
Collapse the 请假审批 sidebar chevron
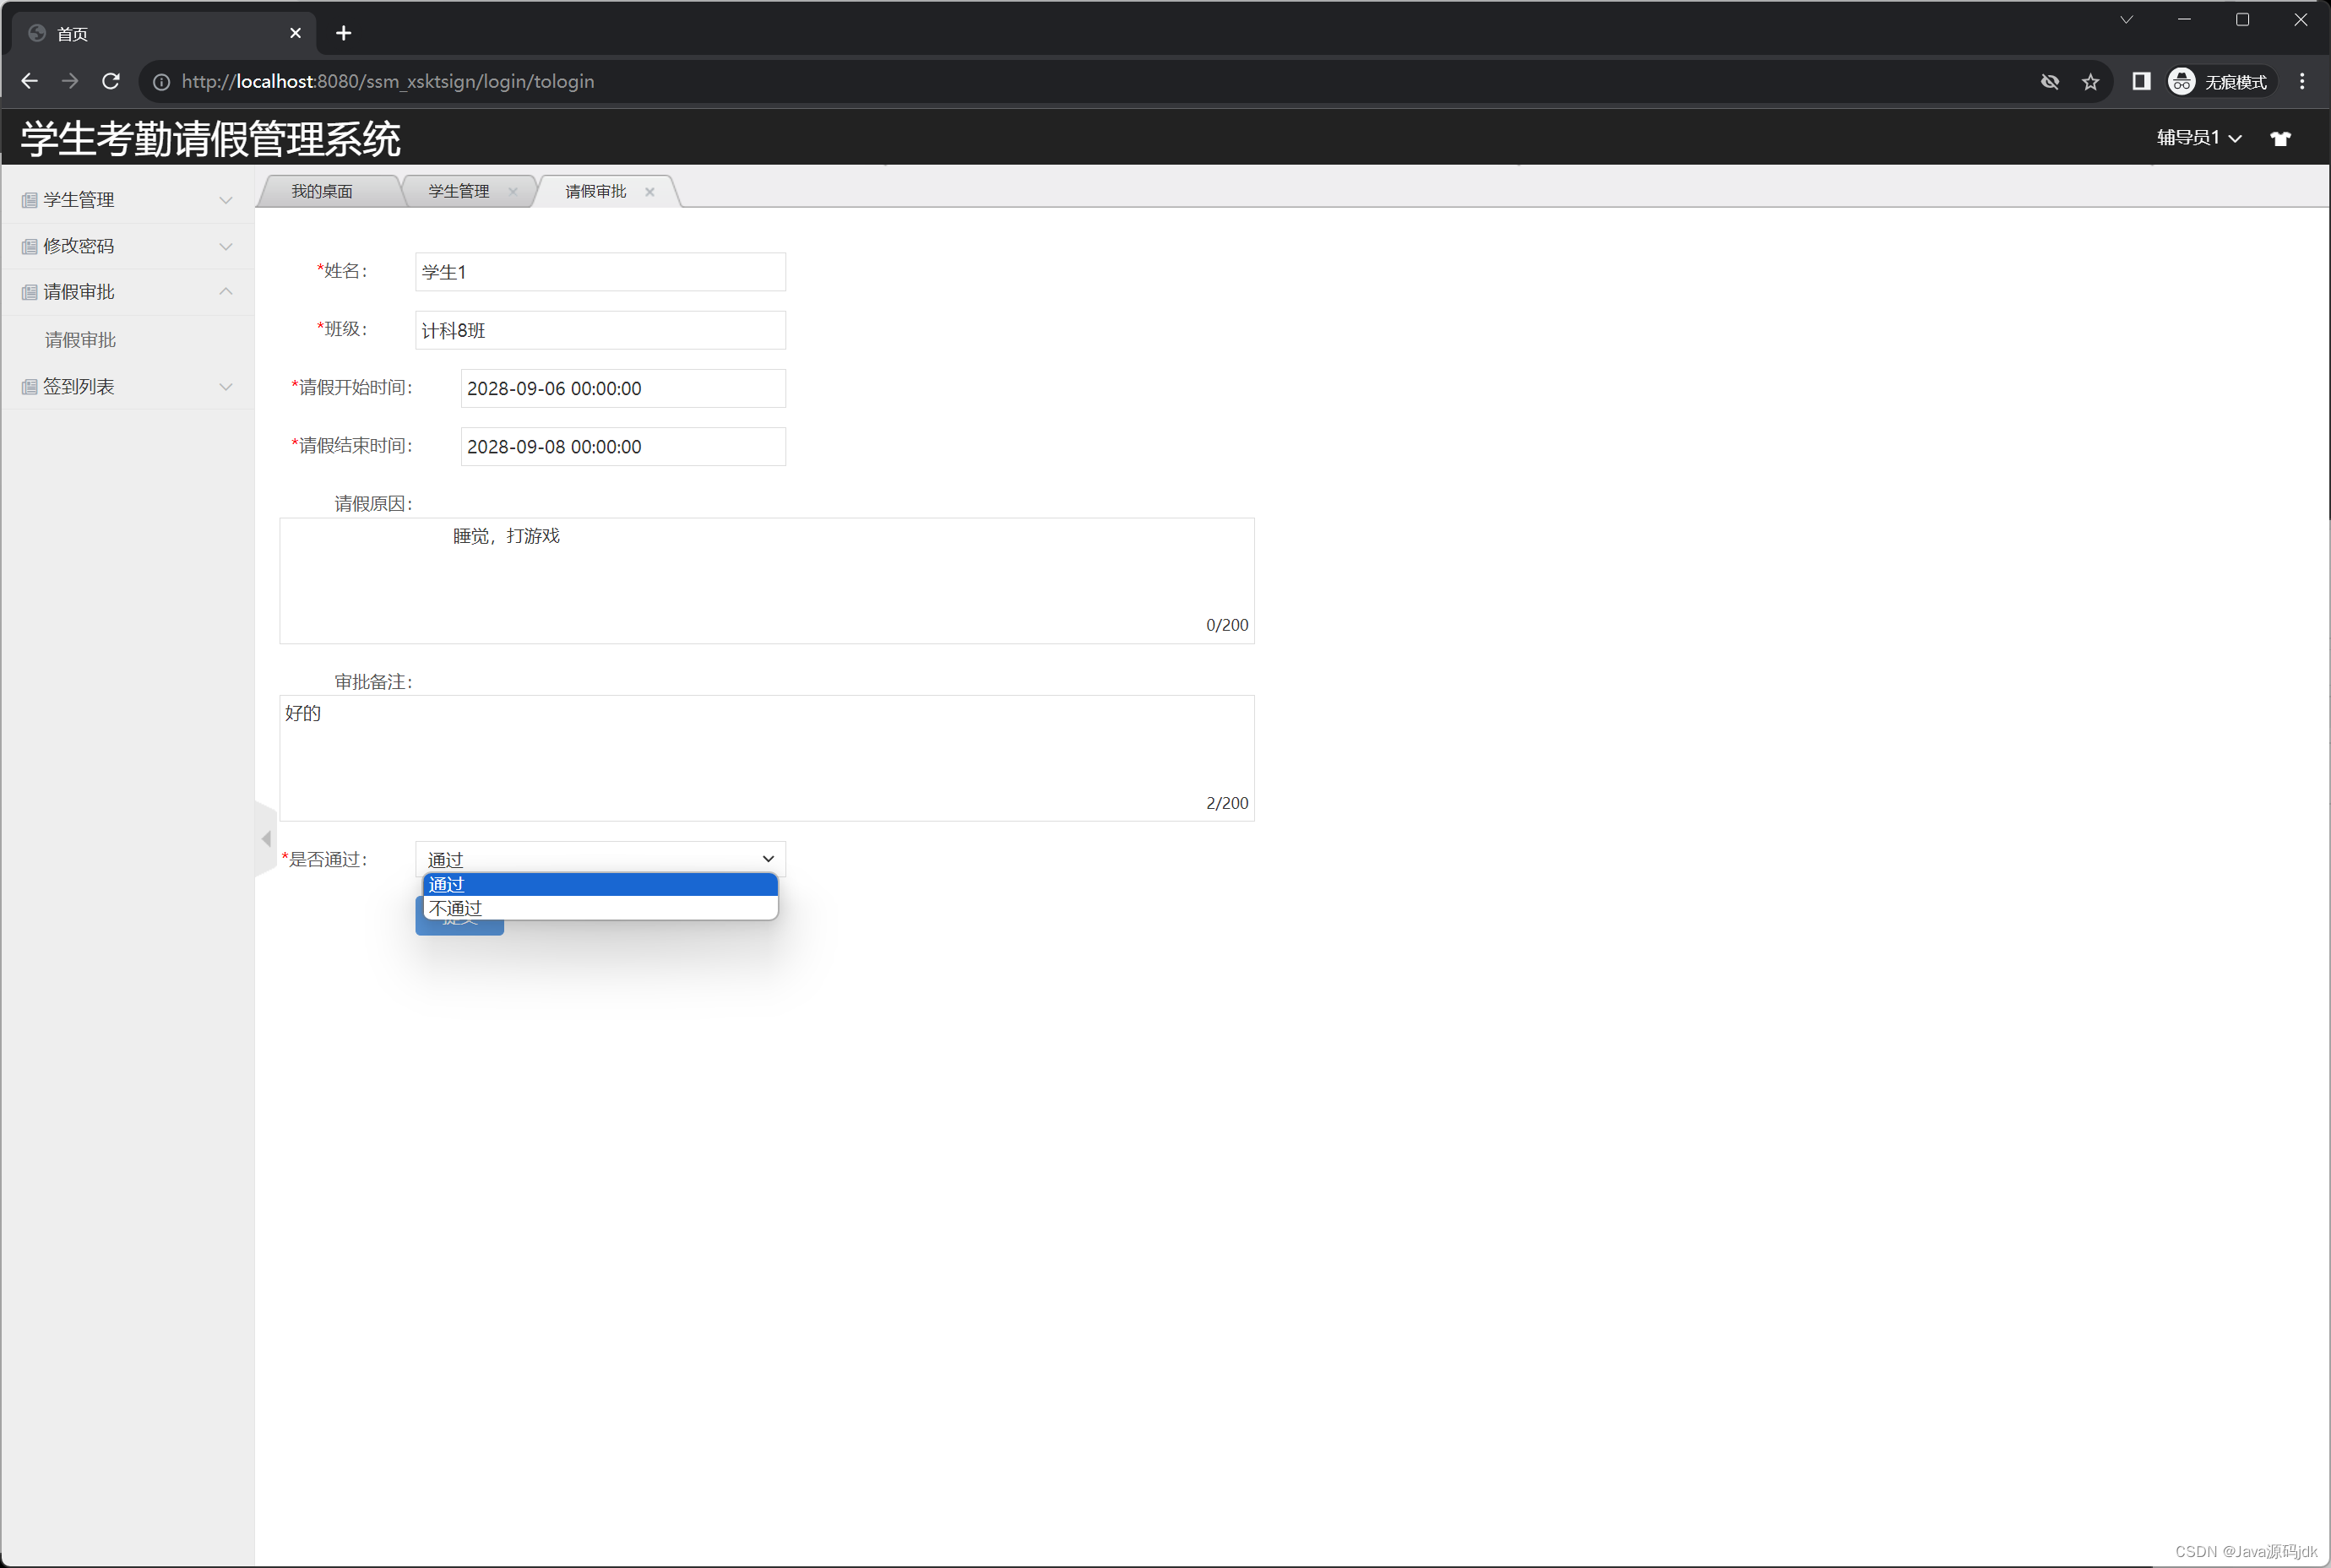(x=226, y=291)
